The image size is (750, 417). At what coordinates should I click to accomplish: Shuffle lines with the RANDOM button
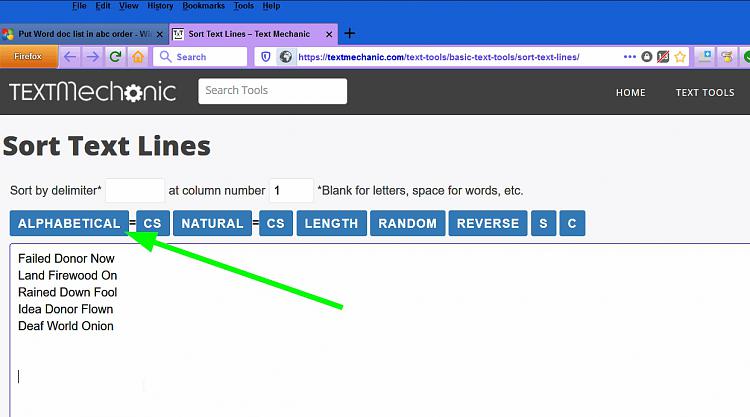pyautogui.click(x=408, y=223)
